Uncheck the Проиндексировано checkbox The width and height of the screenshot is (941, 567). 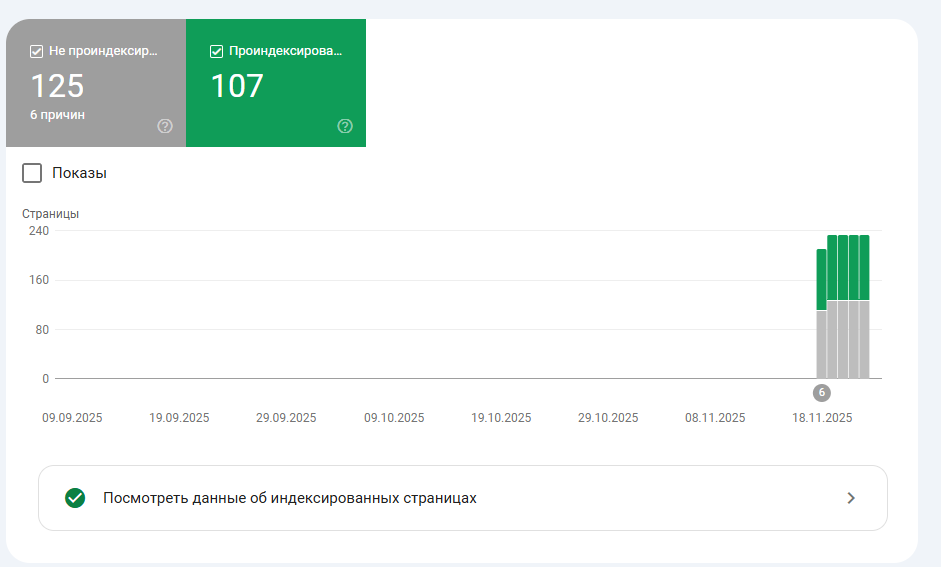pyautogui.click(x=217, y=52)
